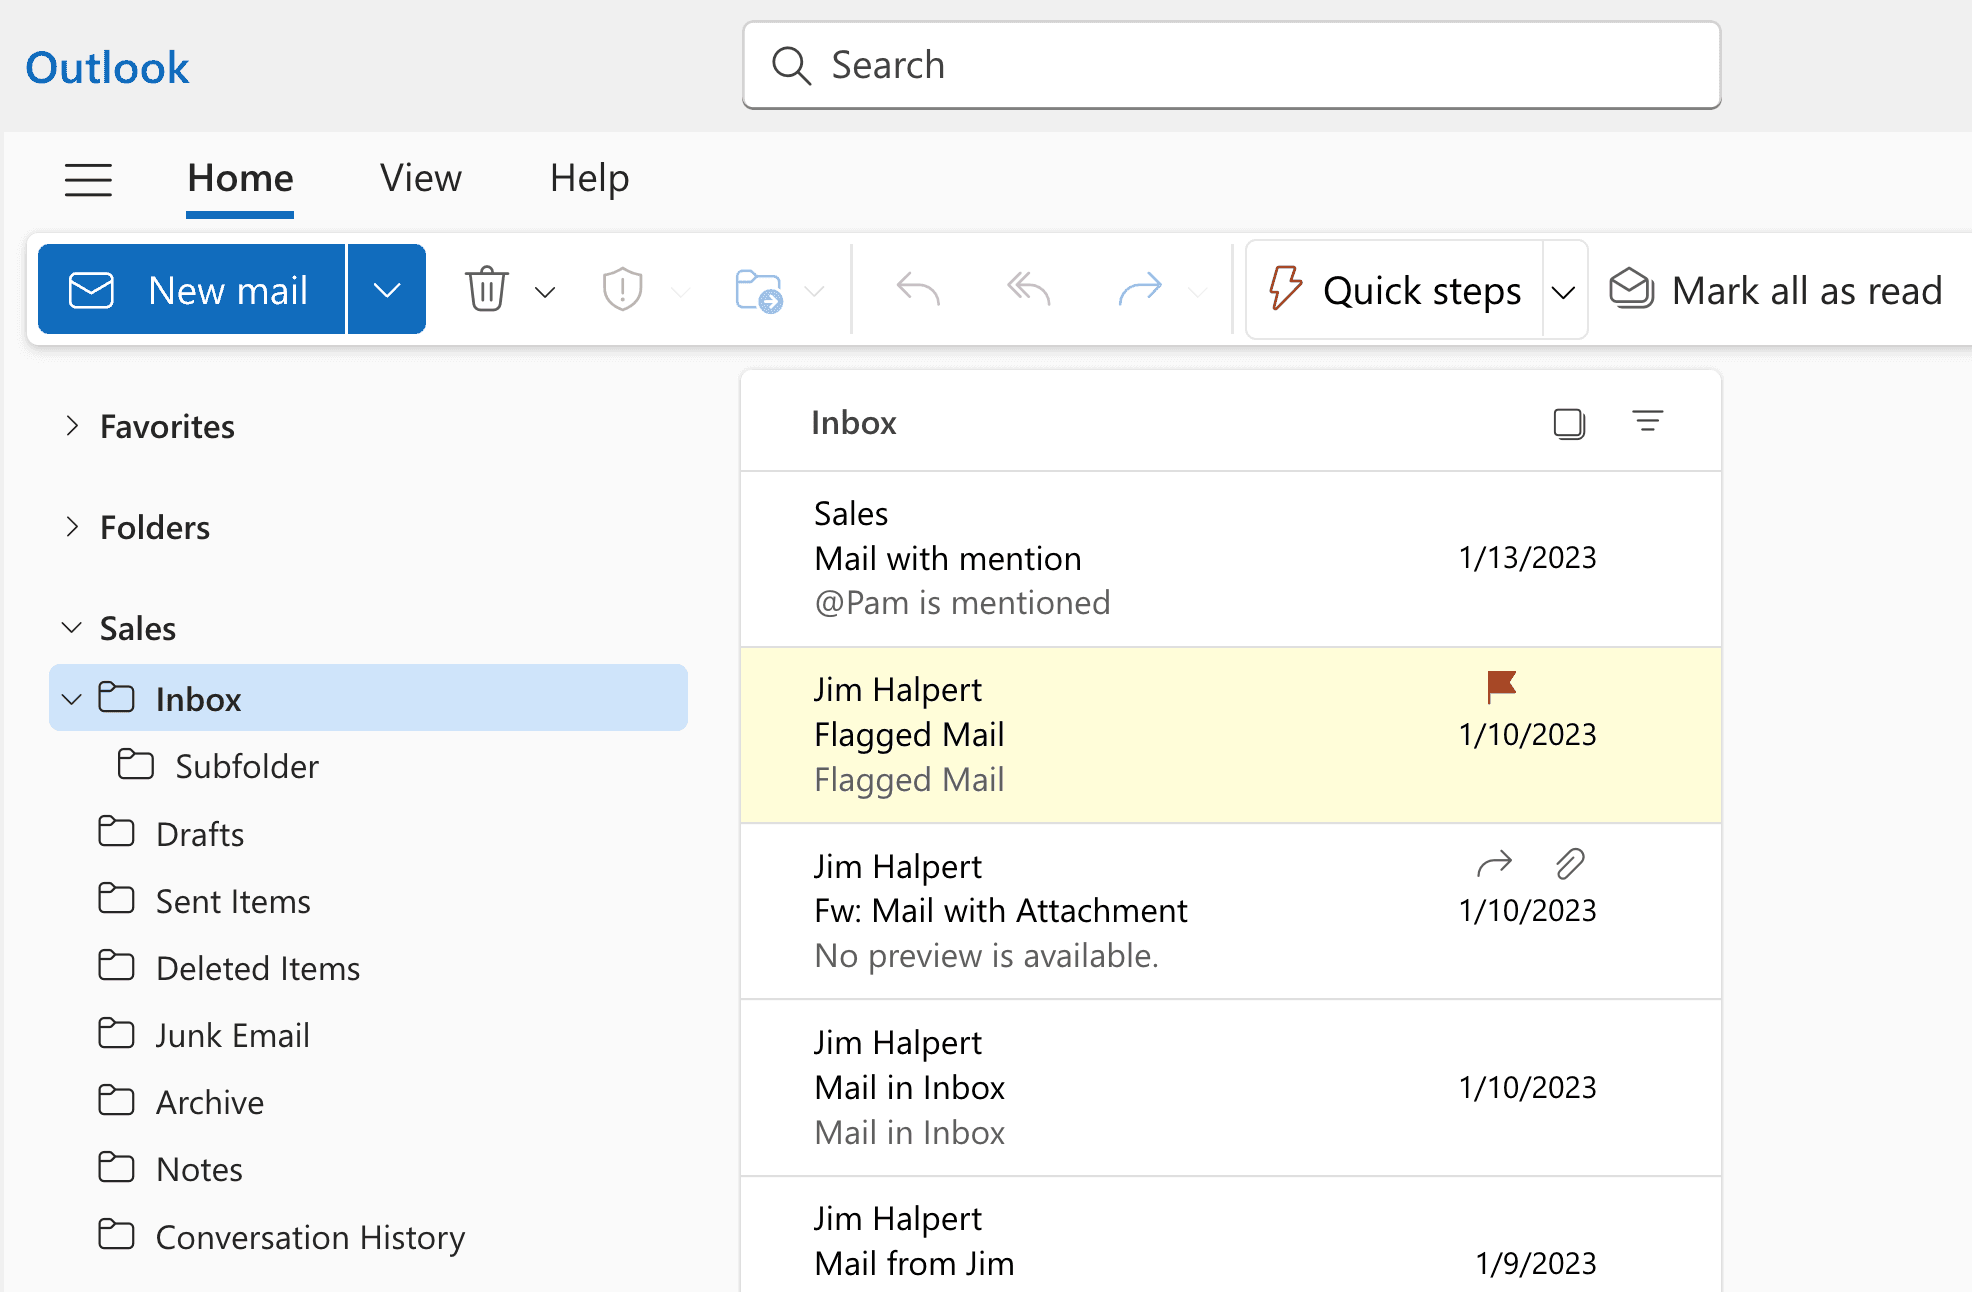Click the paperclip icon on Fw: Mail with Attachment
1972x1292 pixels.
[x=1568, y=863]
